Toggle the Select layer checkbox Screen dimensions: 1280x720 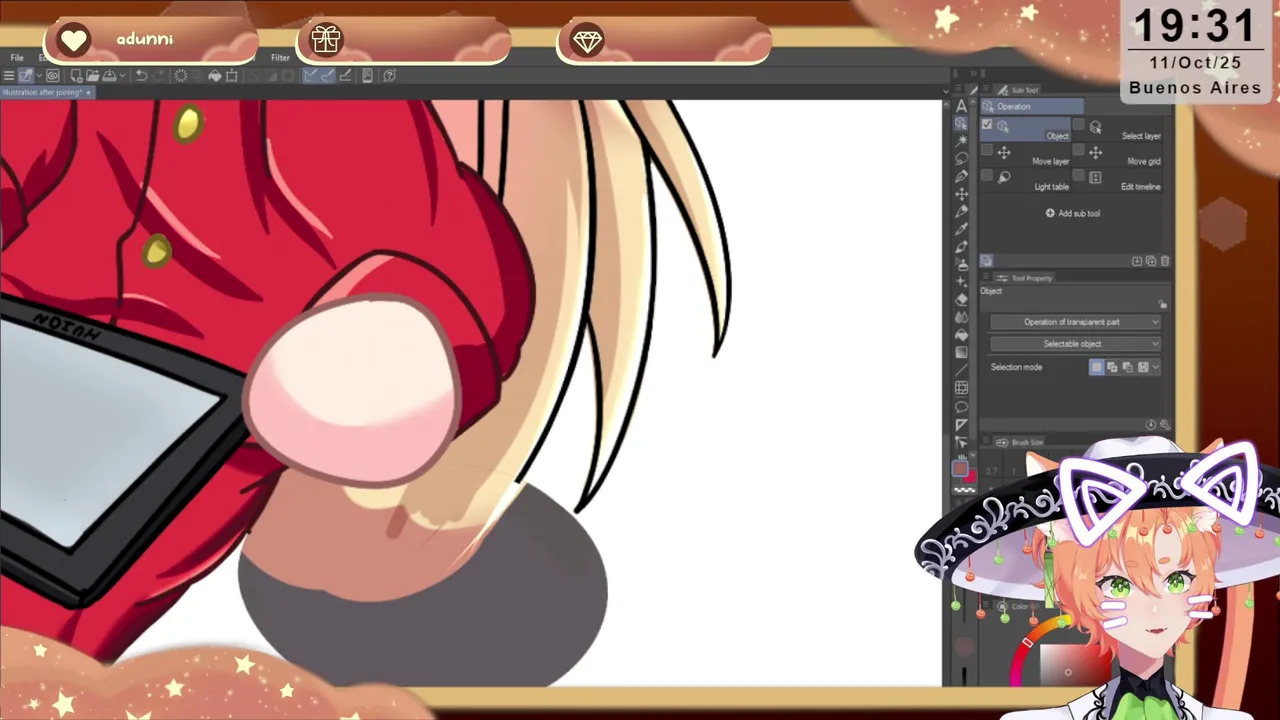[1079, 124]
